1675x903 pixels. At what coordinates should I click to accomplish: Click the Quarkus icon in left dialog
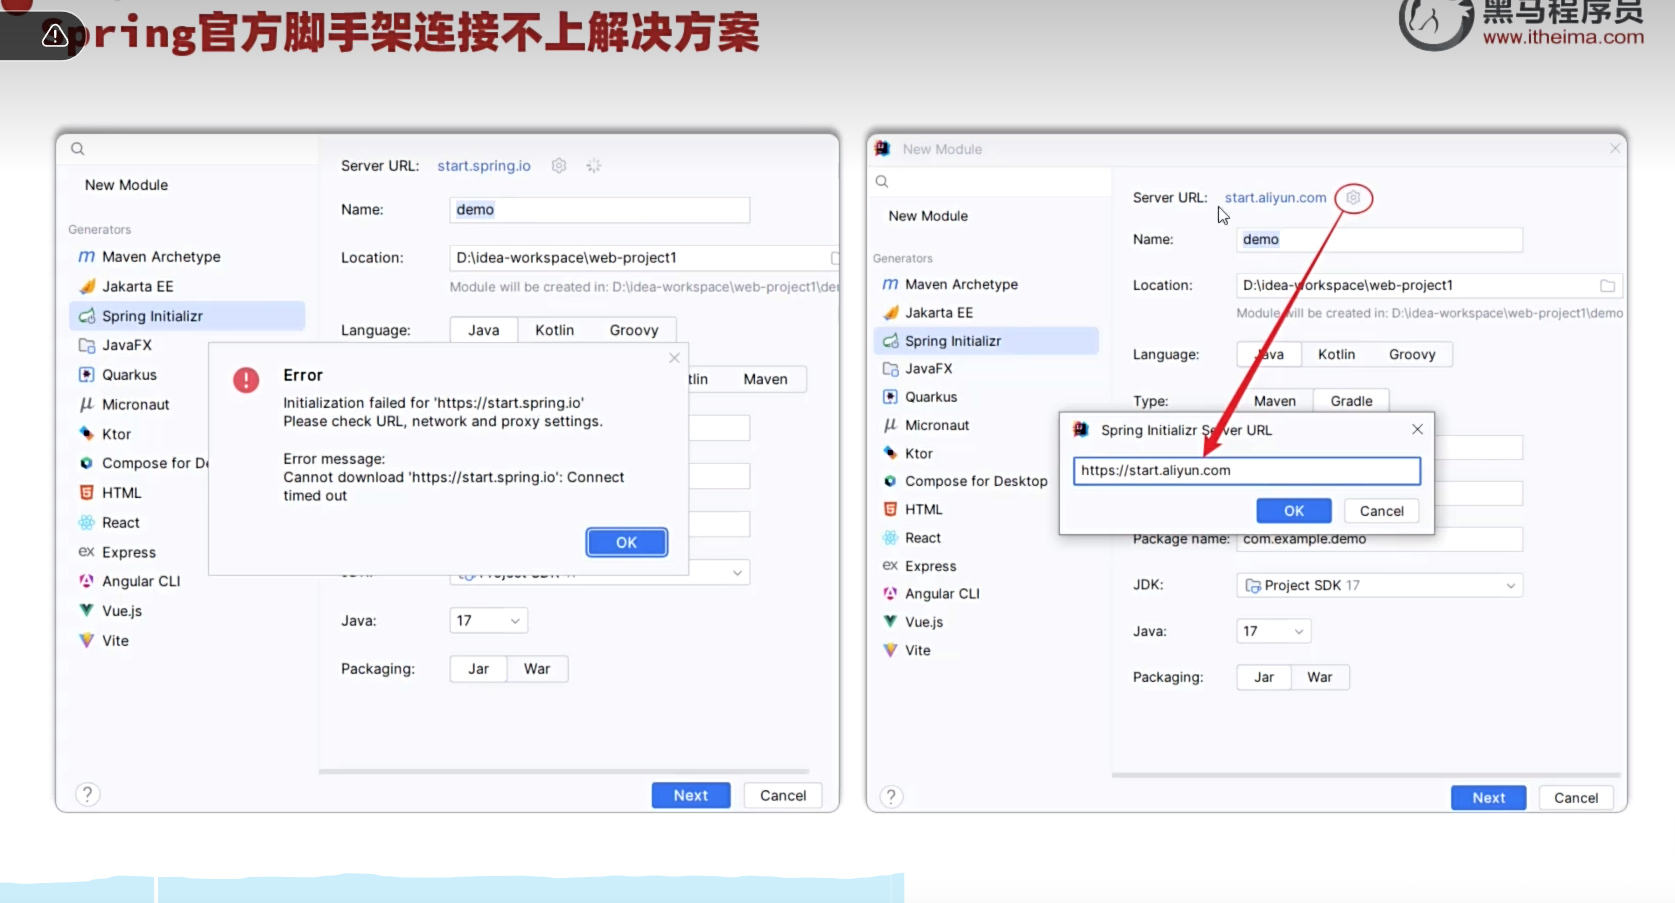(x=86, y=375)
